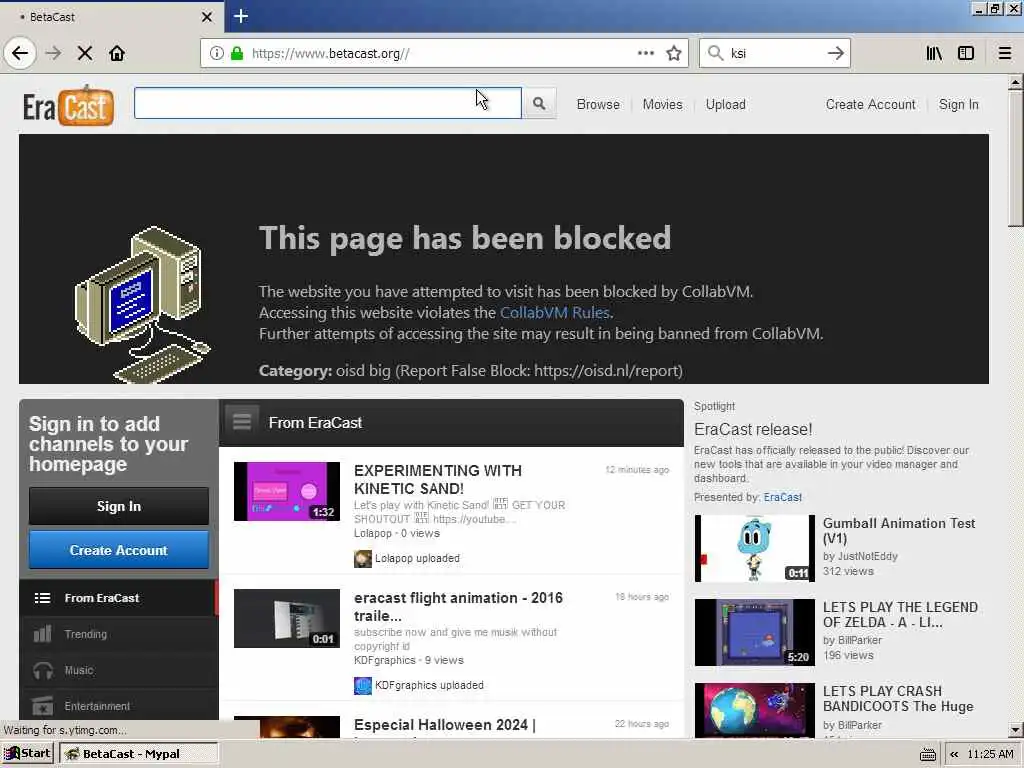Click the black Sign In sidebar button

pyautogui.click(x=119, y=506)
